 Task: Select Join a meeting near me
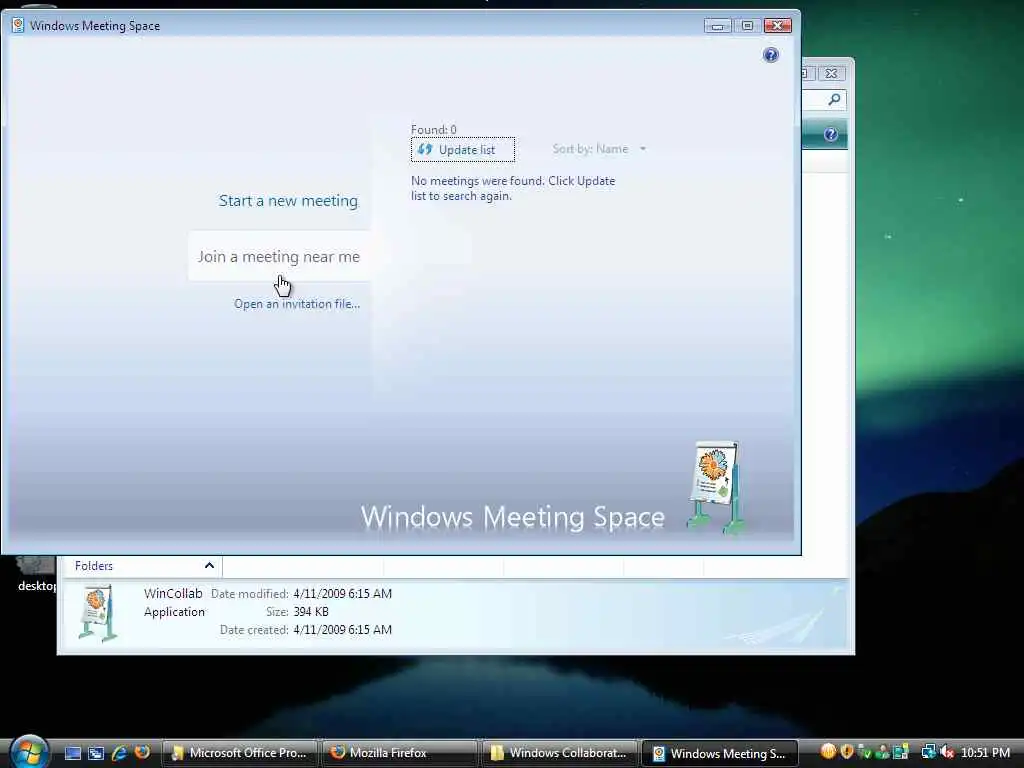279,257
